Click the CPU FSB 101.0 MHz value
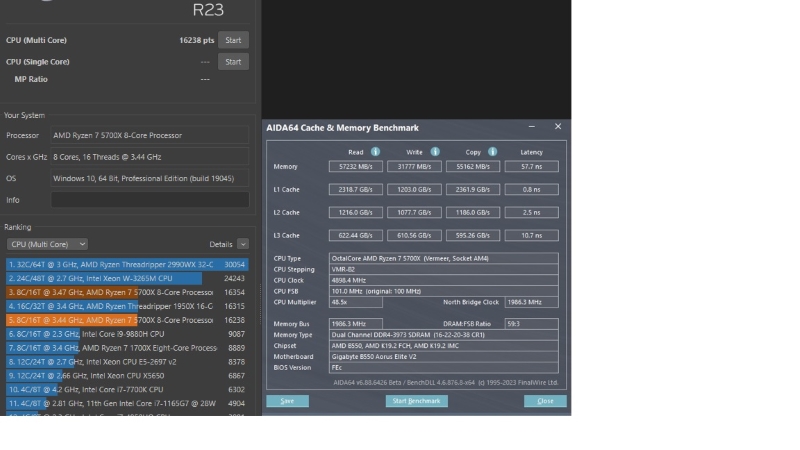 click(443, 291)
